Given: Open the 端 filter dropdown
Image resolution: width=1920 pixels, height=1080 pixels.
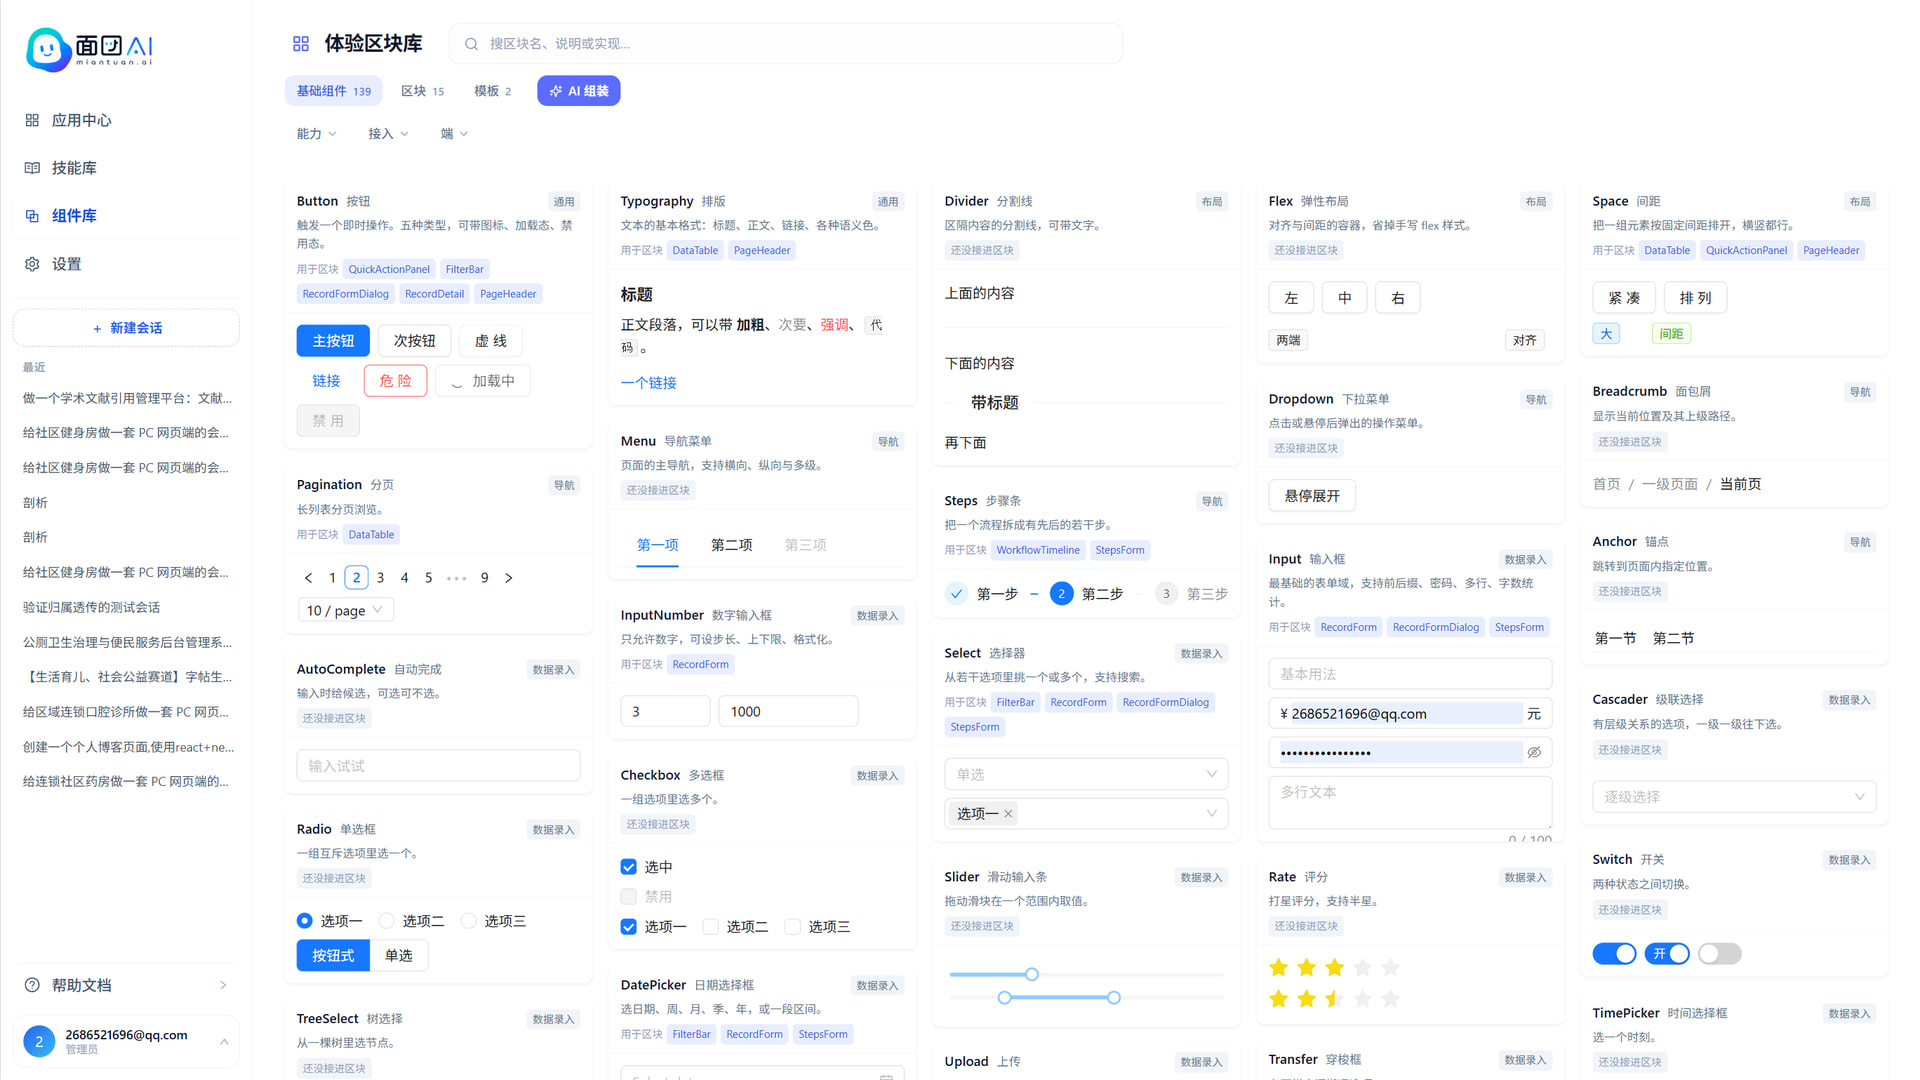Looking at the screenshot, I should point(454,134).
